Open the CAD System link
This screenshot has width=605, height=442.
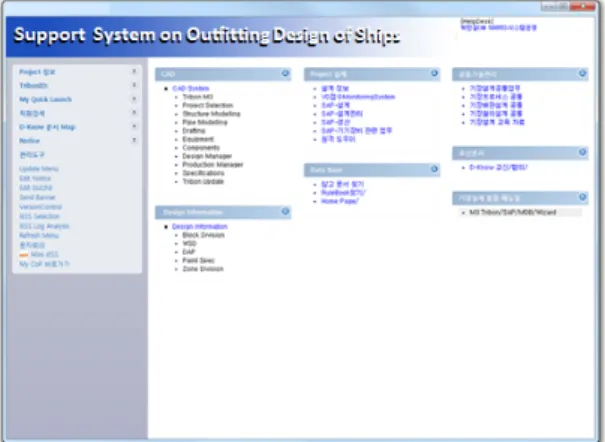point(191,89)
